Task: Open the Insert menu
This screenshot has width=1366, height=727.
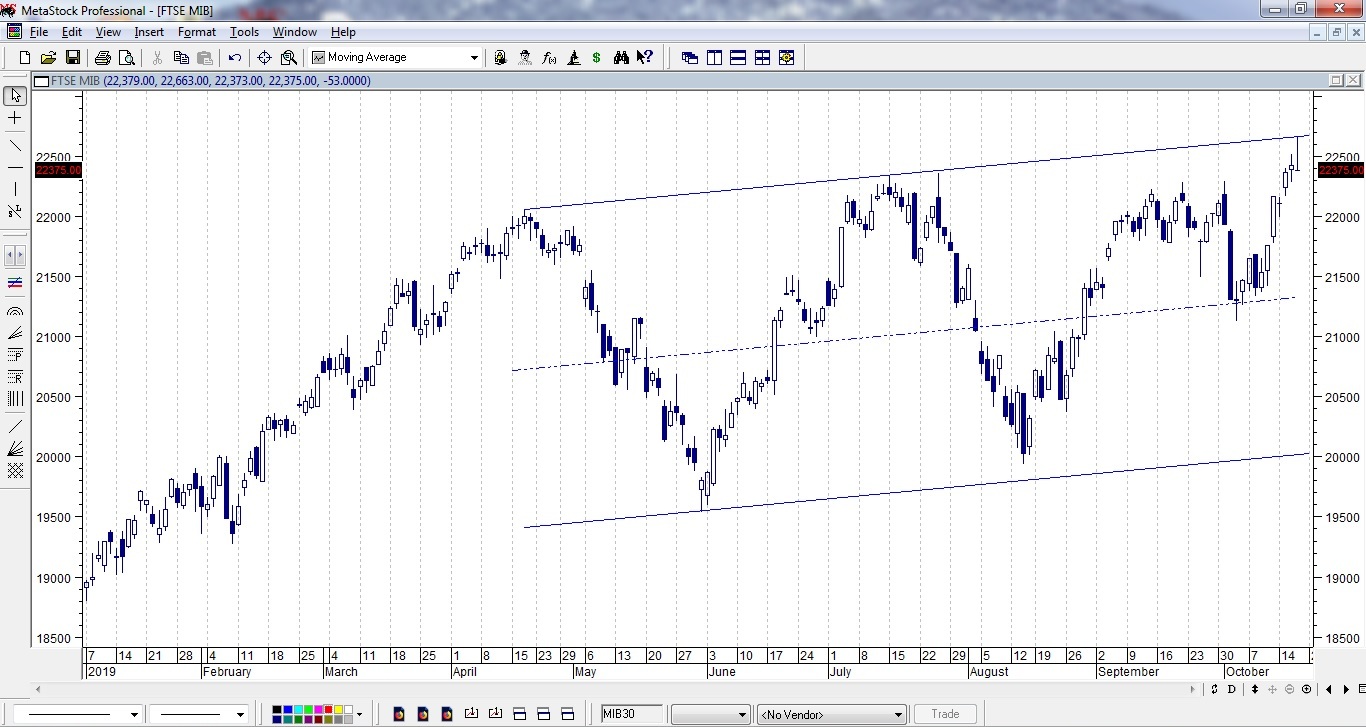Action: tap(149, 32)
